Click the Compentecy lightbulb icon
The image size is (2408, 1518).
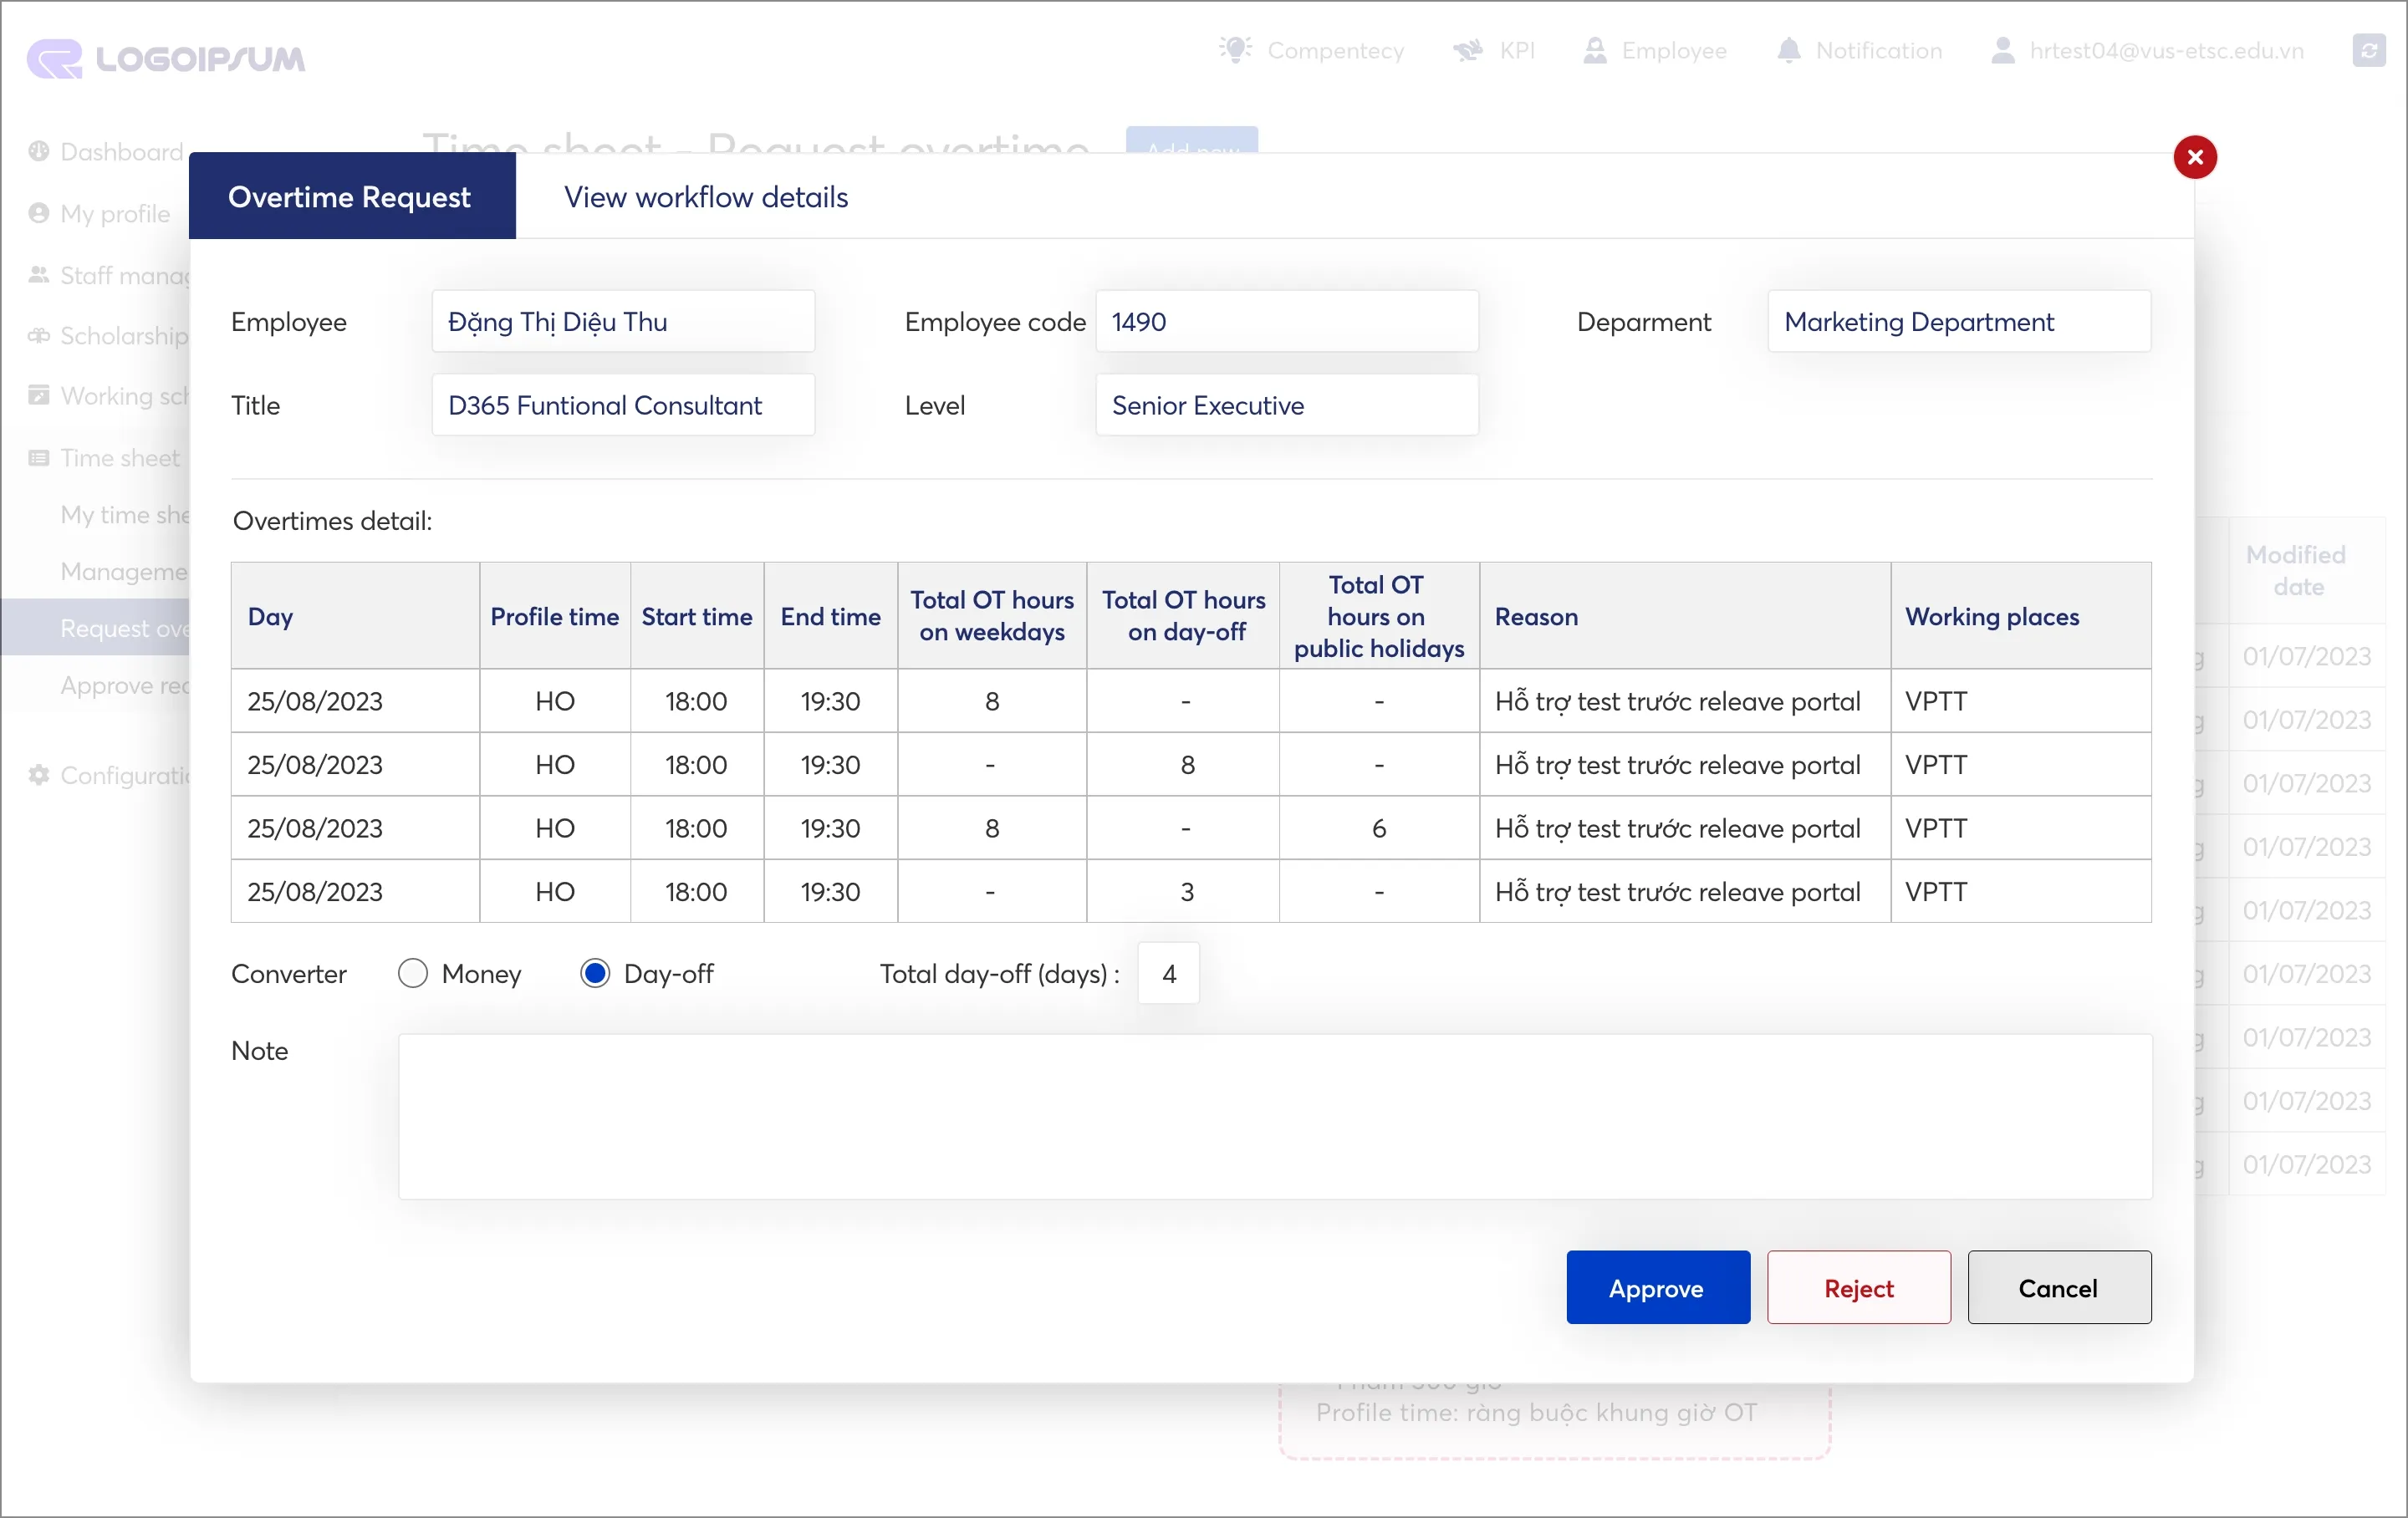[x=1235, y=50]
